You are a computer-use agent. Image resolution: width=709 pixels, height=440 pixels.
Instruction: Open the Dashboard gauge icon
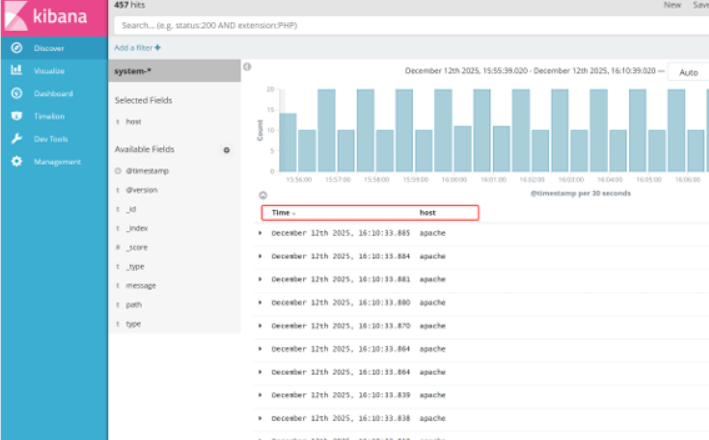click(x=17, y=93)
